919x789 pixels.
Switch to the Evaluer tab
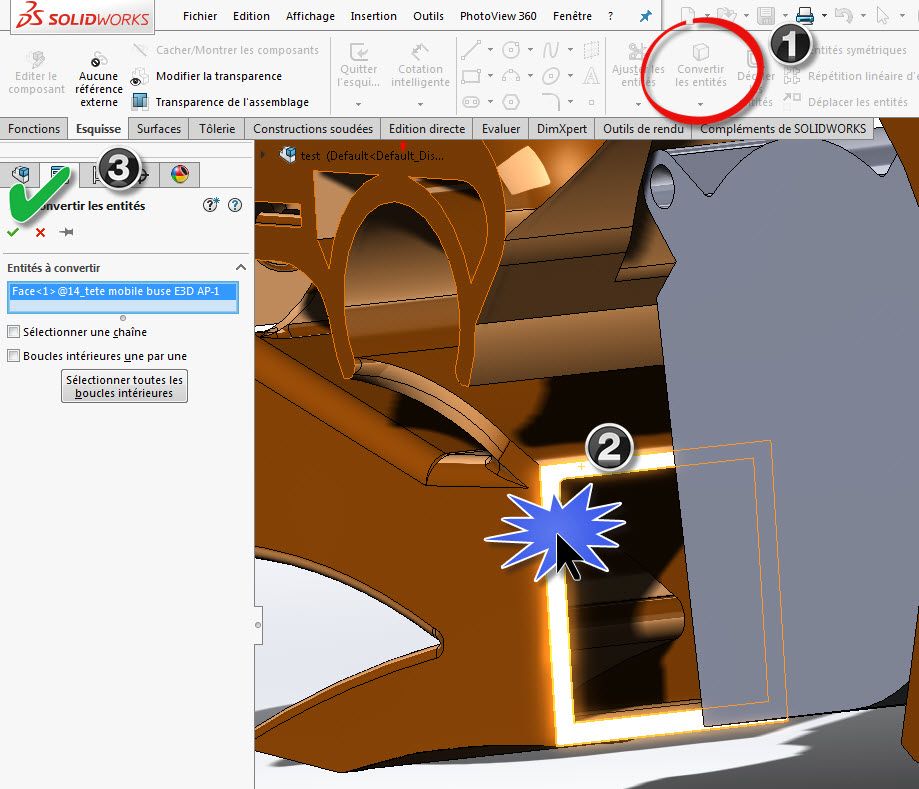[501, 128]
